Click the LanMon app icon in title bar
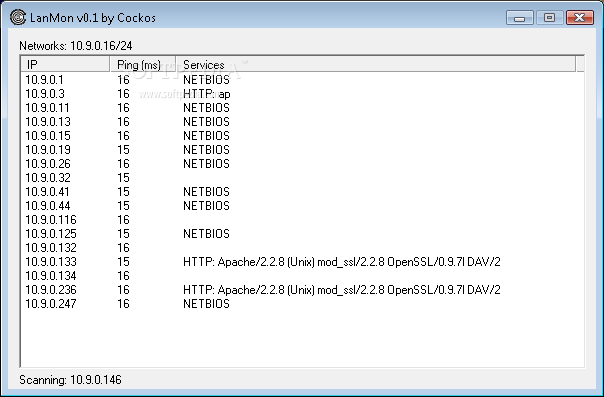 tap(18, 17)
